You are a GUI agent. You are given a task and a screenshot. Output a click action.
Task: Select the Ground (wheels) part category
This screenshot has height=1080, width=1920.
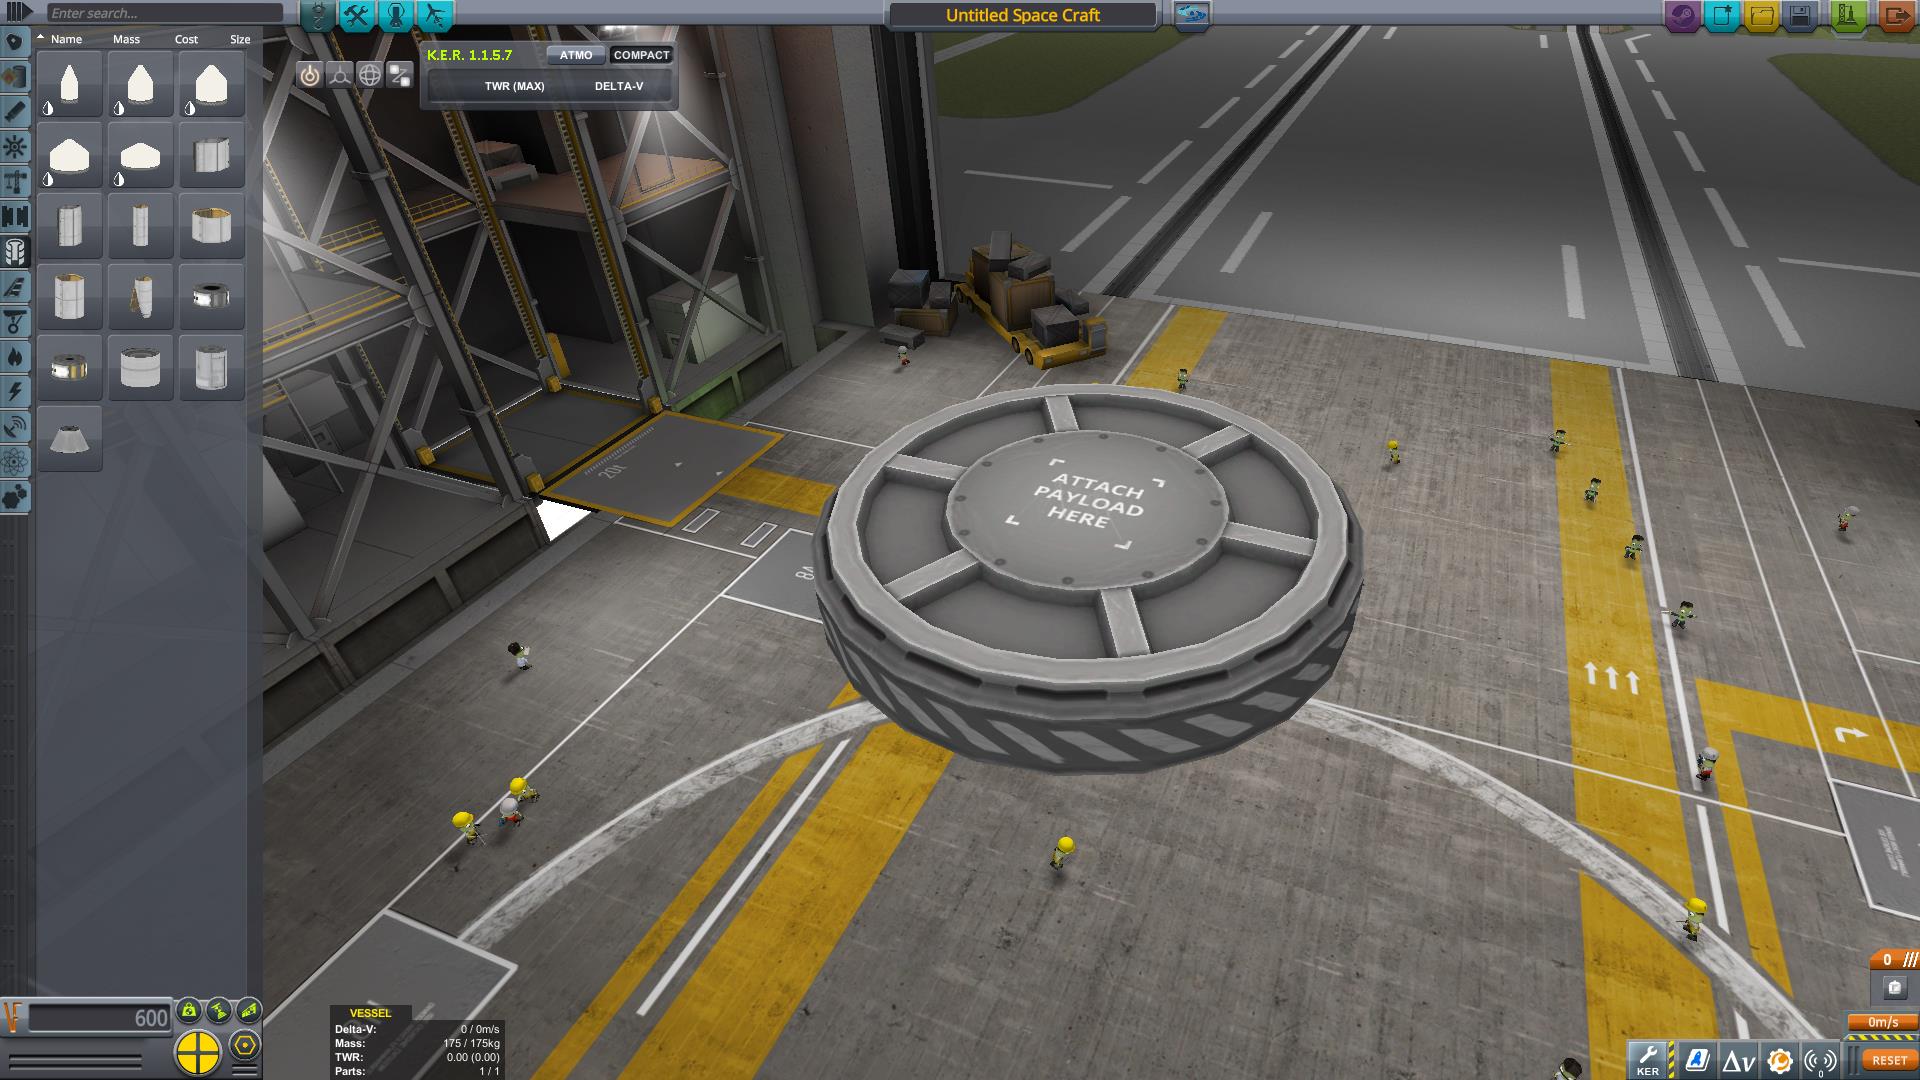coord(15,322)
